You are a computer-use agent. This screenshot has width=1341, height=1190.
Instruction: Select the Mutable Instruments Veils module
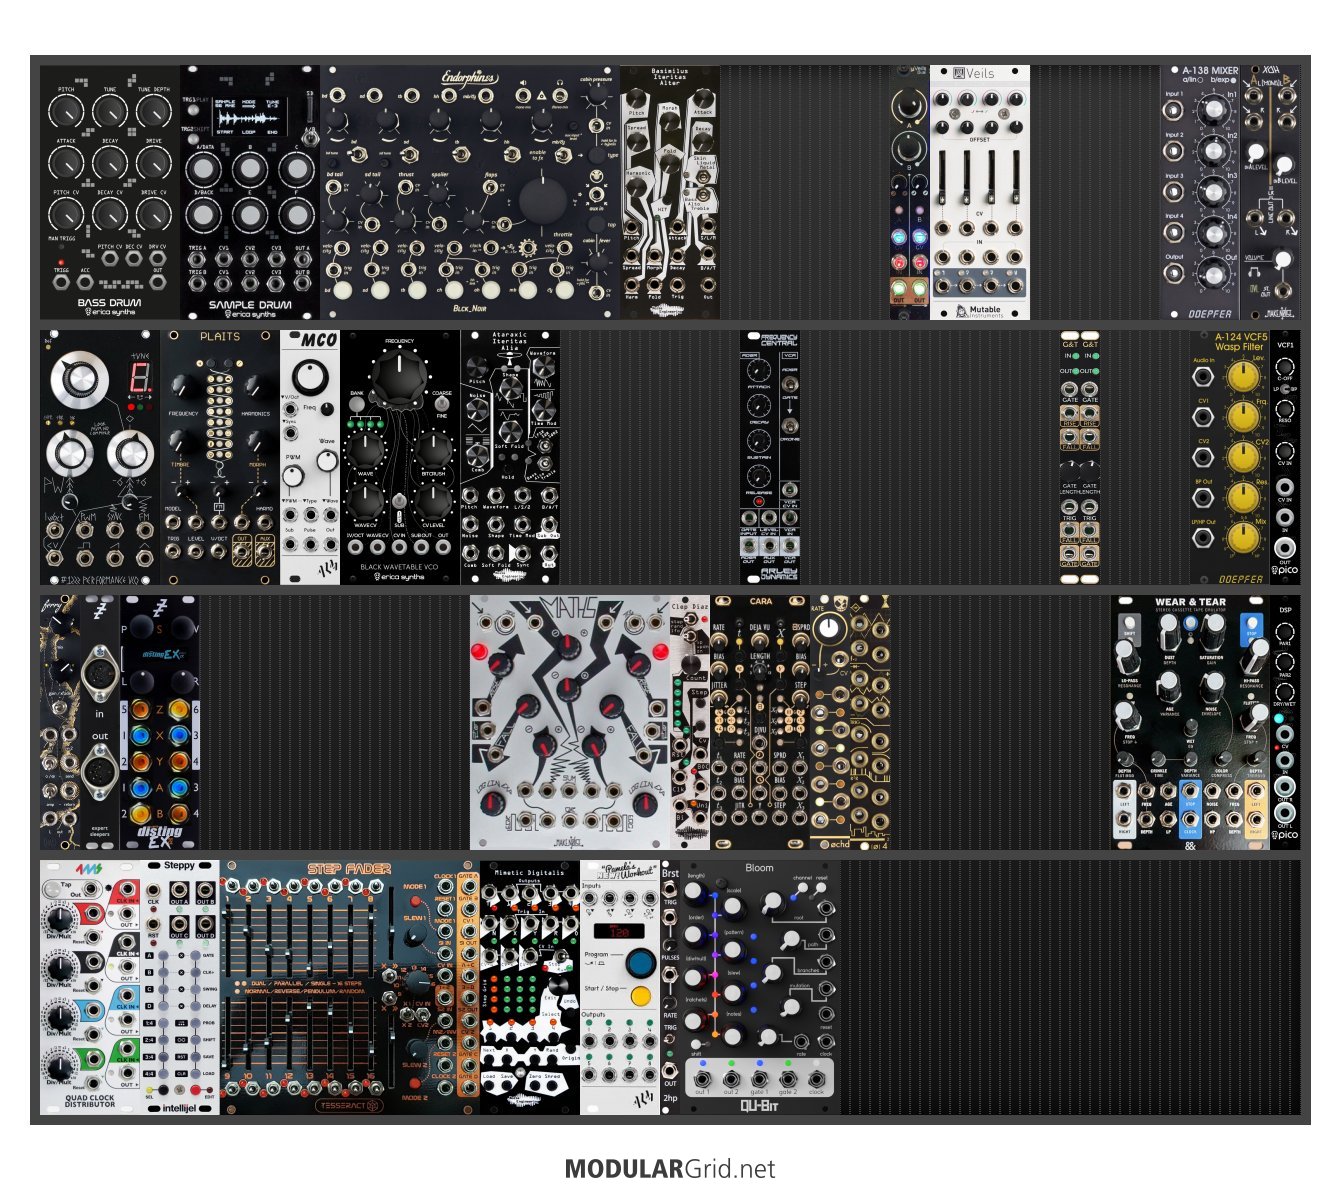click(980, 193)
